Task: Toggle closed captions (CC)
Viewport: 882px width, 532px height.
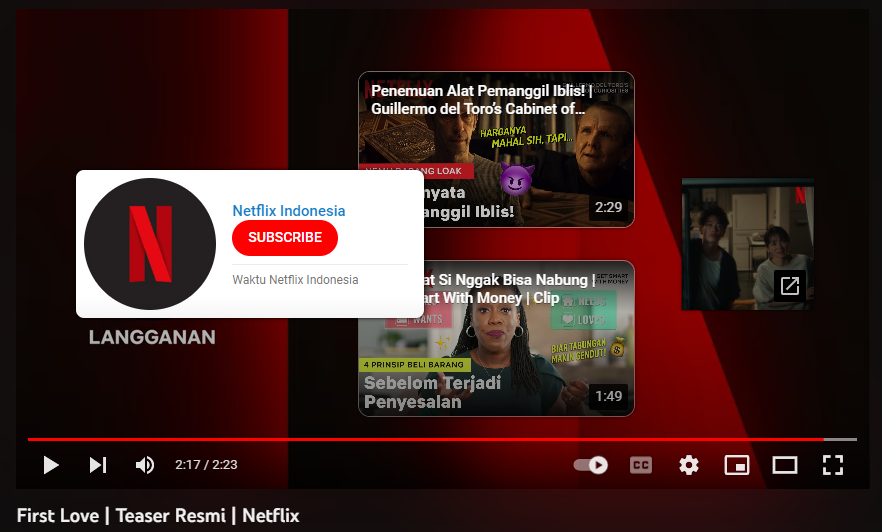Action: 641,465
